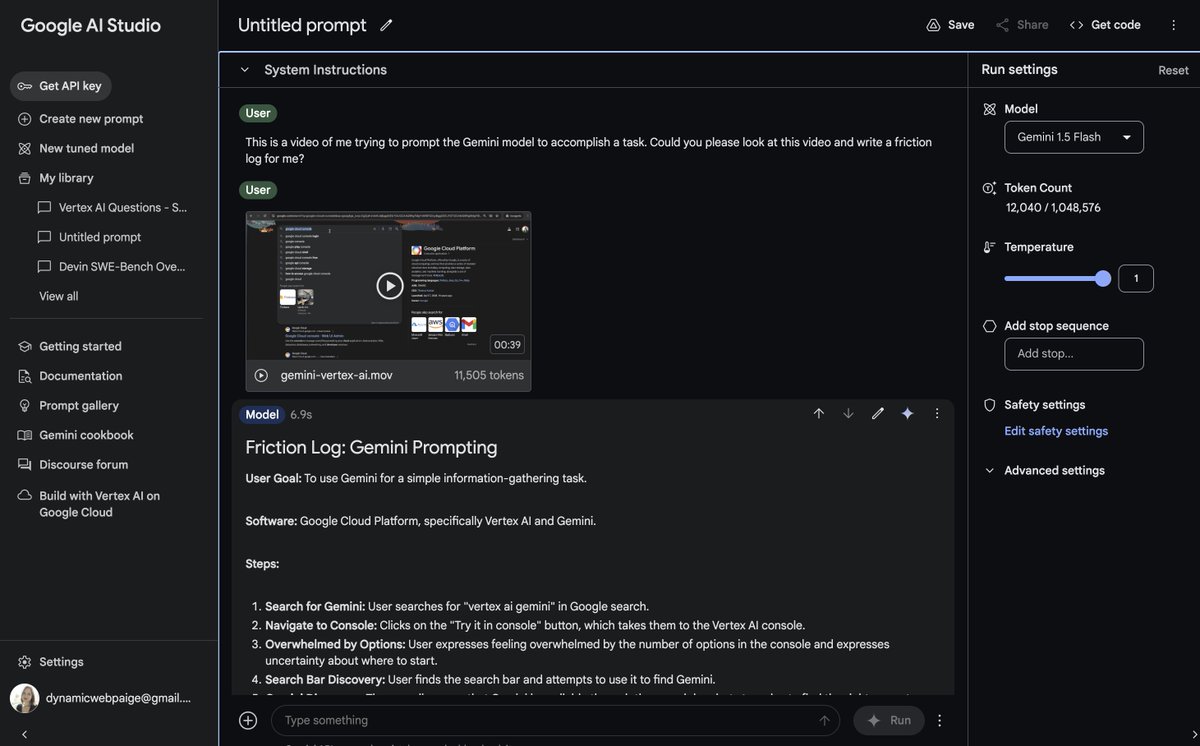This screenshot has height=746, width=1200.
Task: Click View all link
Action: click(x=58, y=296)
